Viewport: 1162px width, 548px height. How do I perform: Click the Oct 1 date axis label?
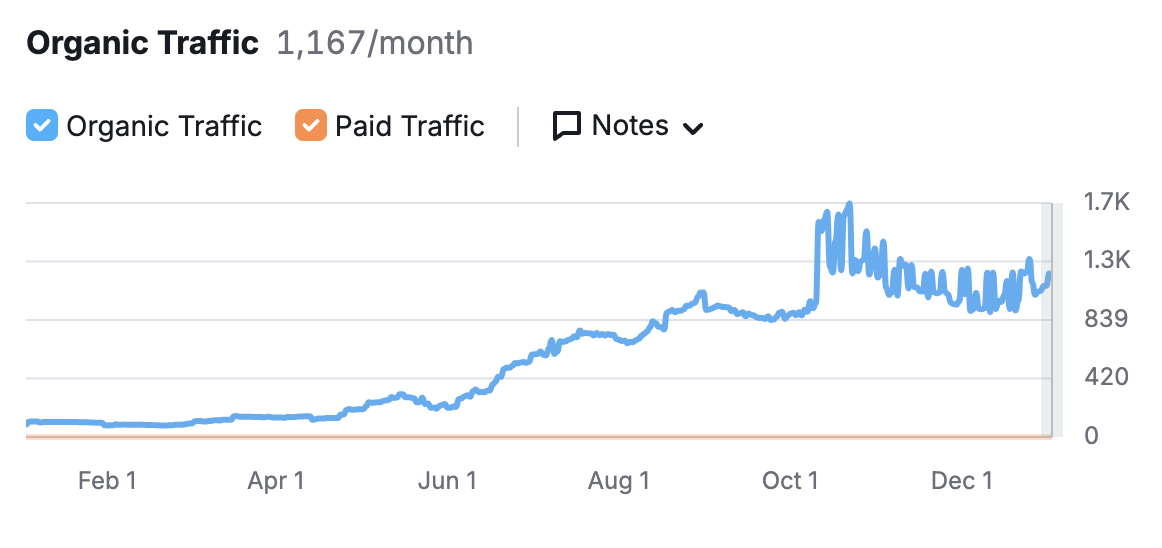[790, 481]
